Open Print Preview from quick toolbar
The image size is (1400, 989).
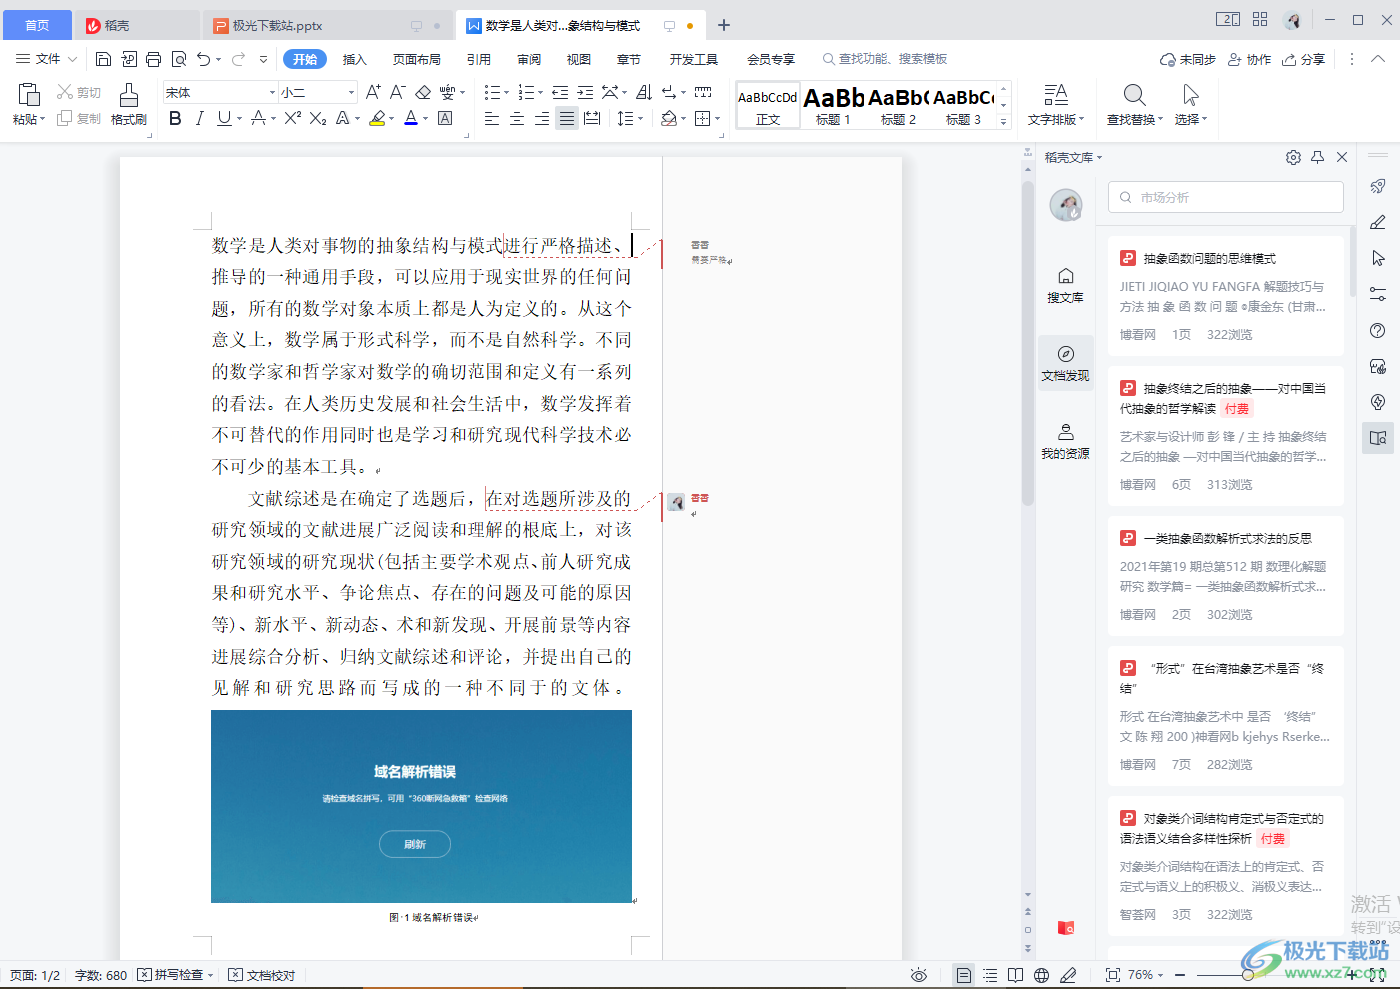(179, 59)
